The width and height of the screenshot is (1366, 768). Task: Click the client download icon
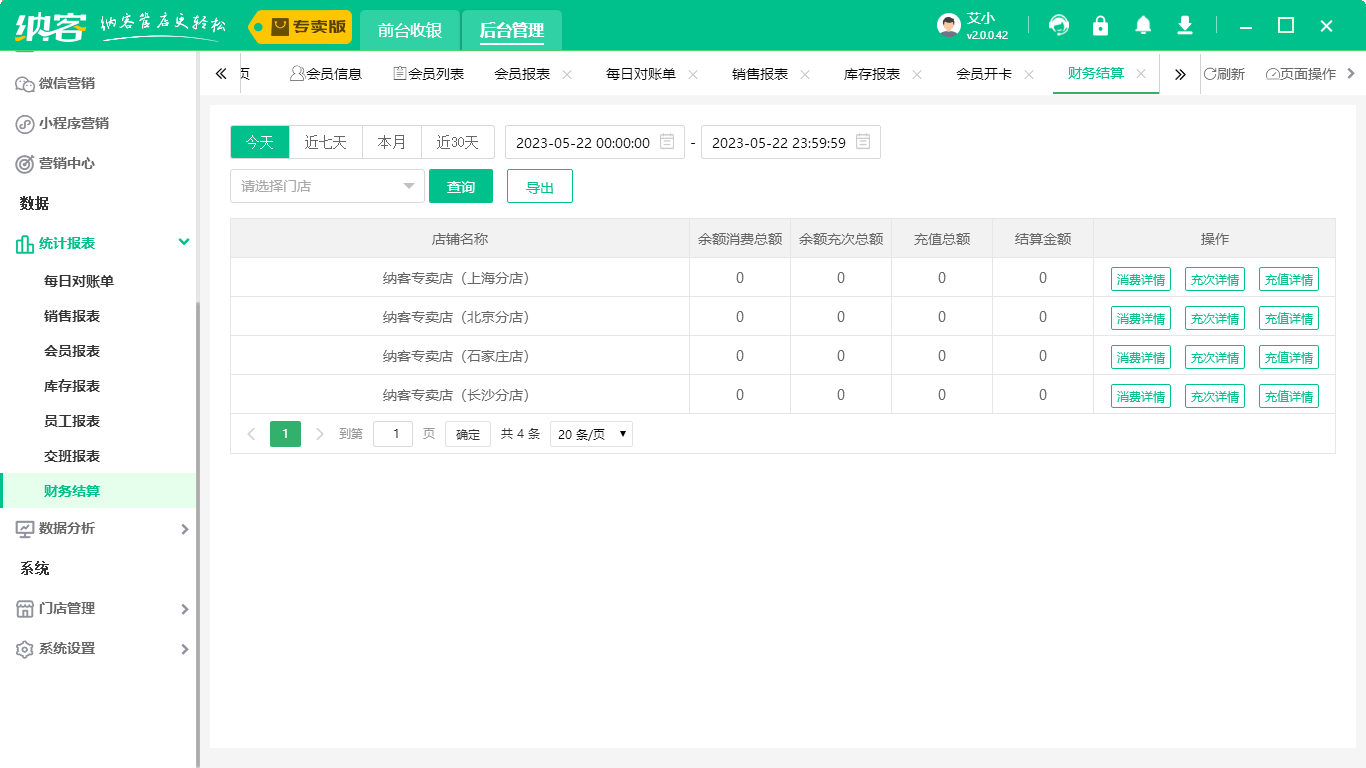click(1184, 25)
